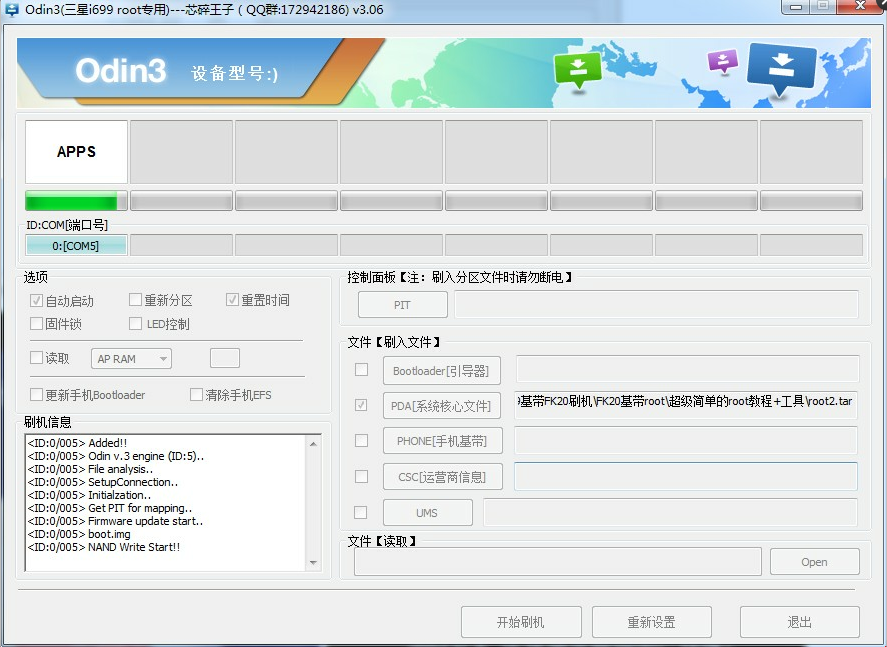
Task: Start flashing with 开始刷机 button
Action: pos(521,622)
